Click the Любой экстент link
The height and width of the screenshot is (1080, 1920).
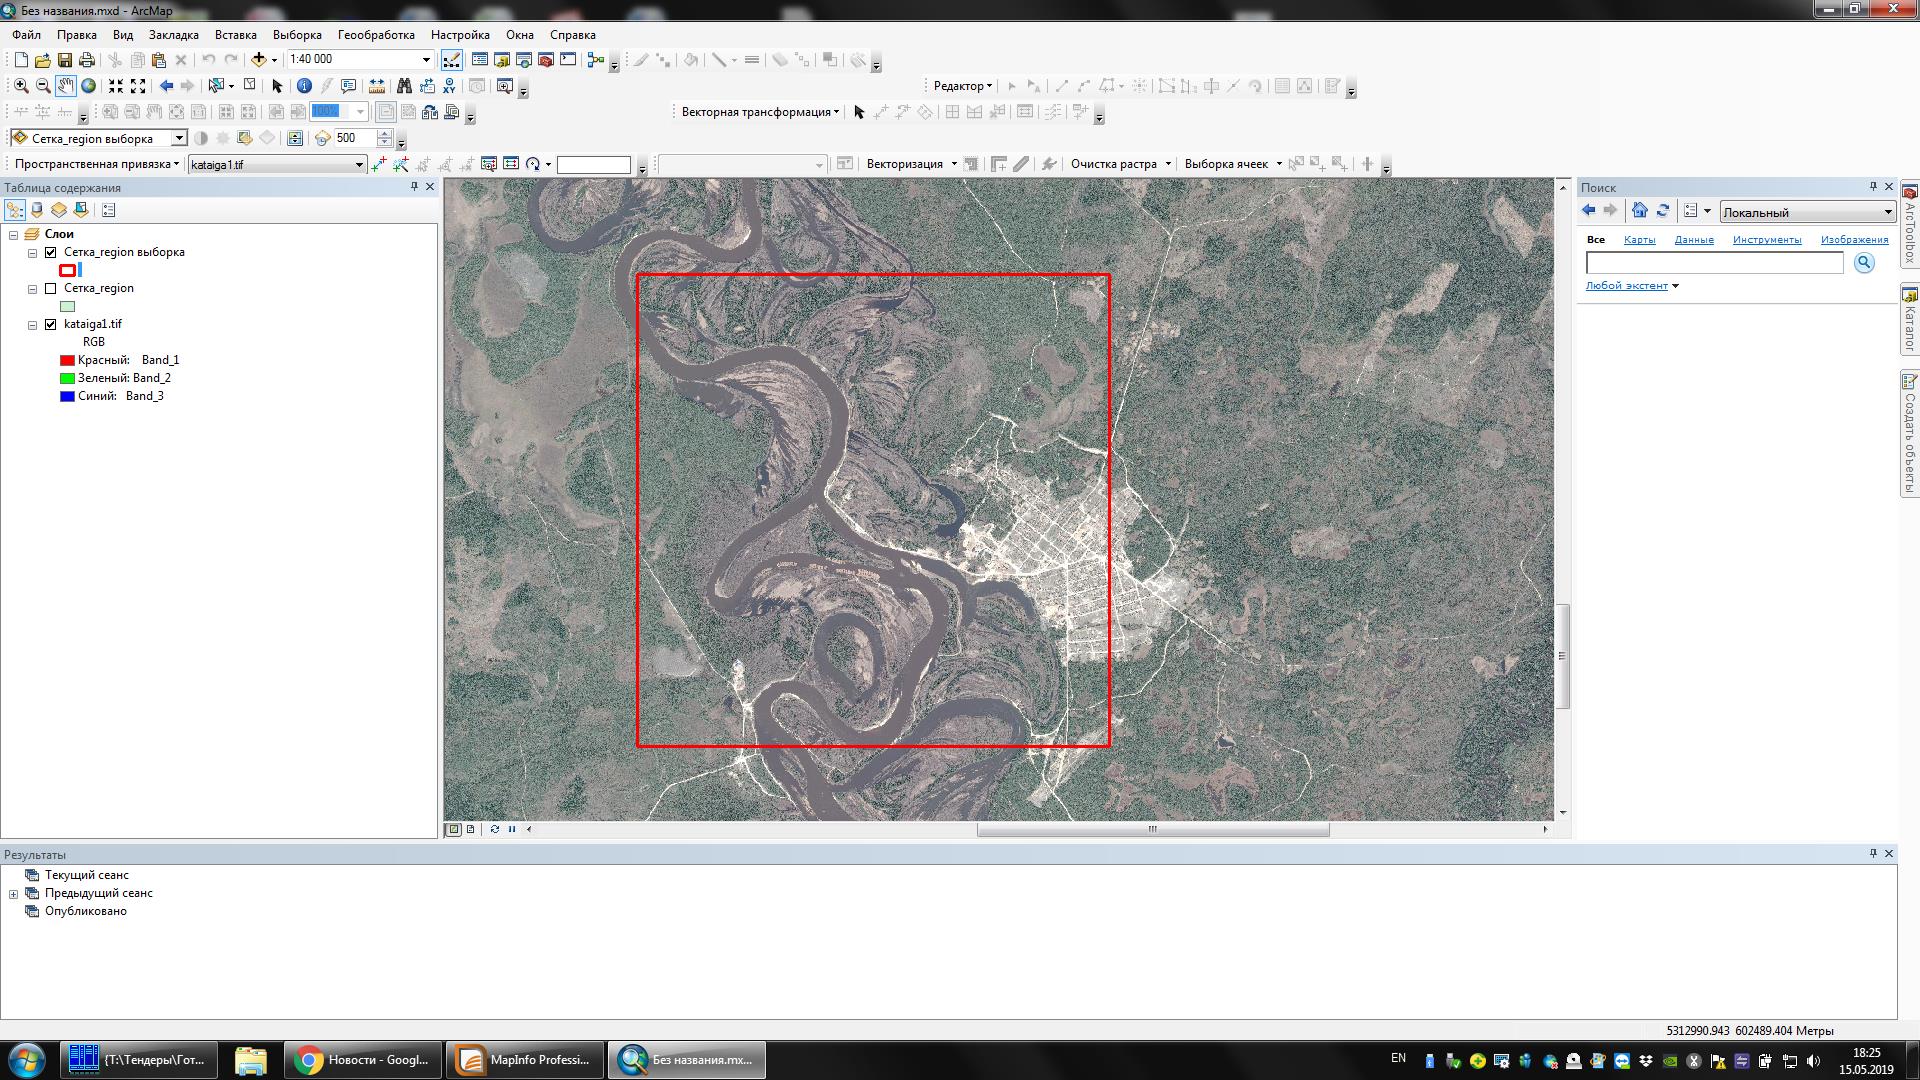pos(1626,286)
